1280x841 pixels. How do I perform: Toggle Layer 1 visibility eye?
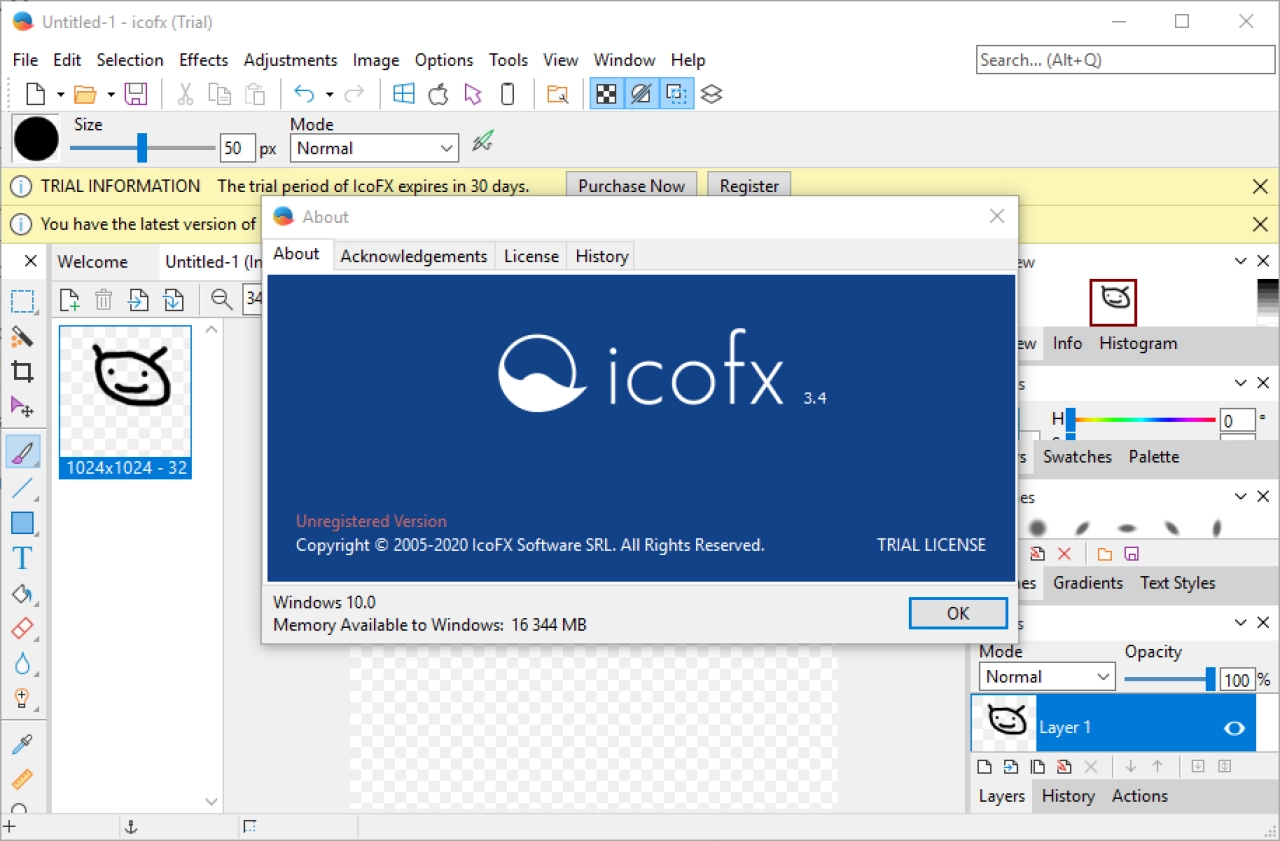[x=1235, y=728]
